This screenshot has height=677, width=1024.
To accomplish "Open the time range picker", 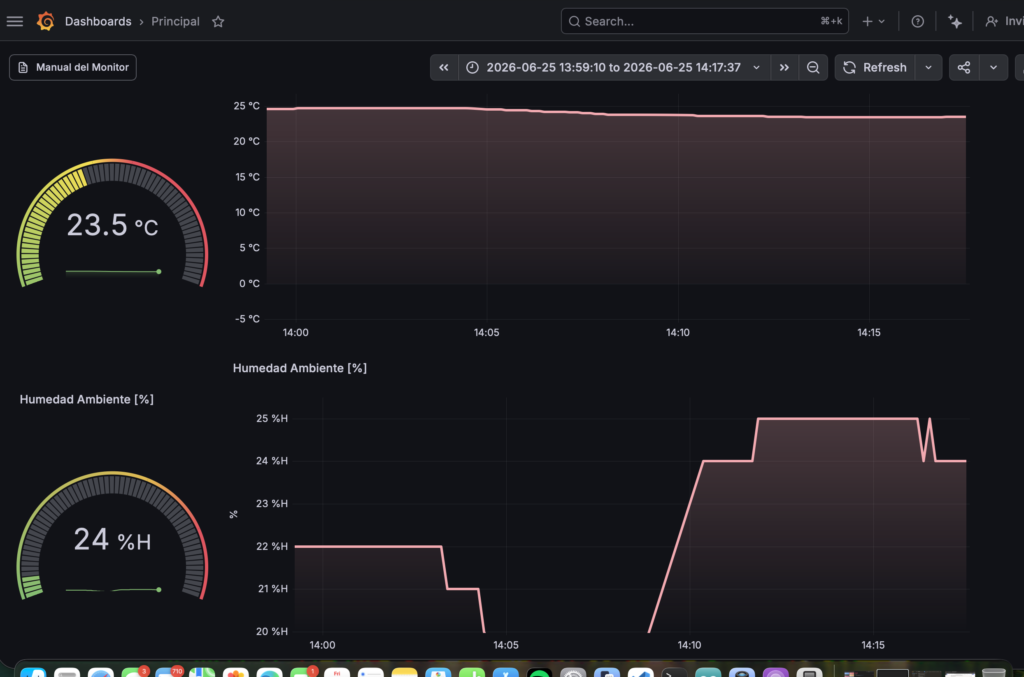I will [614, 67].
